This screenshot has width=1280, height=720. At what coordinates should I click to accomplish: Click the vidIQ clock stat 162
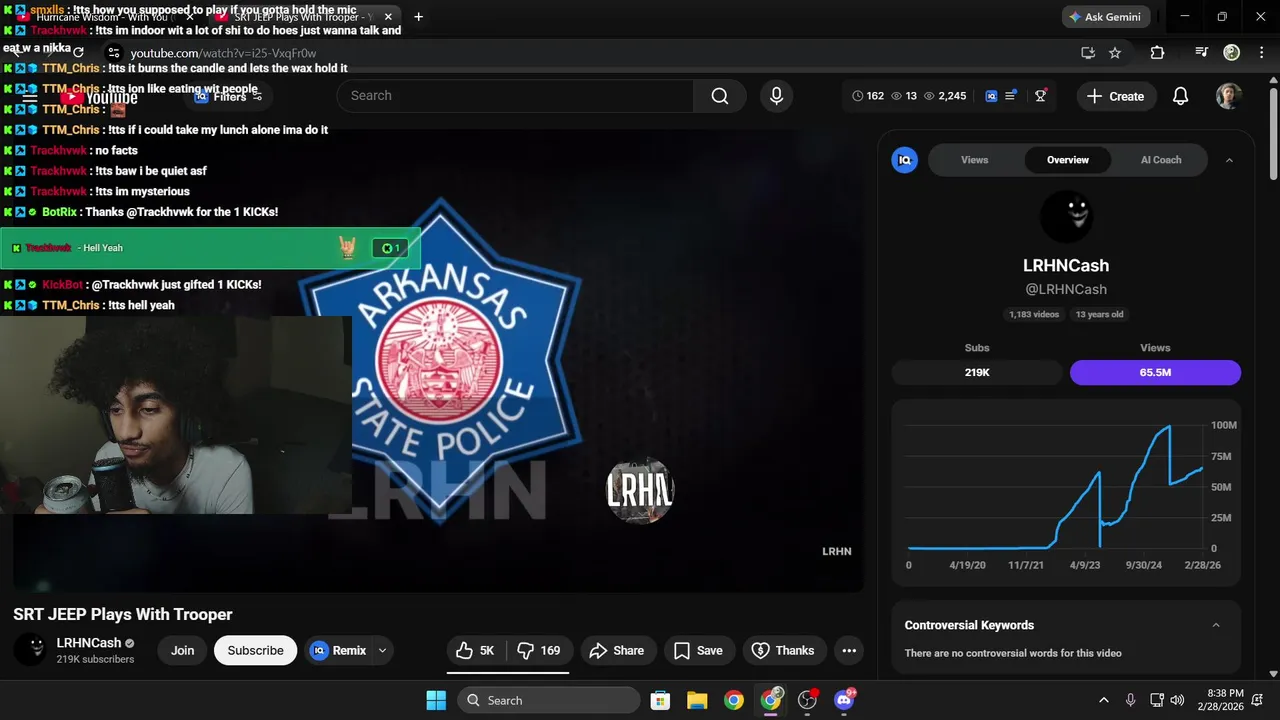click(868, 96)
